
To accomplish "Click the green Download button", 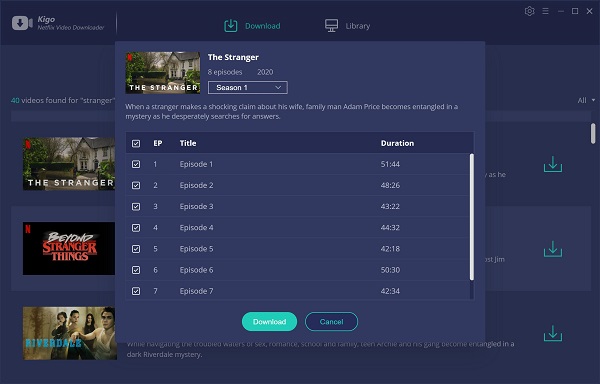I will point(269,322).
